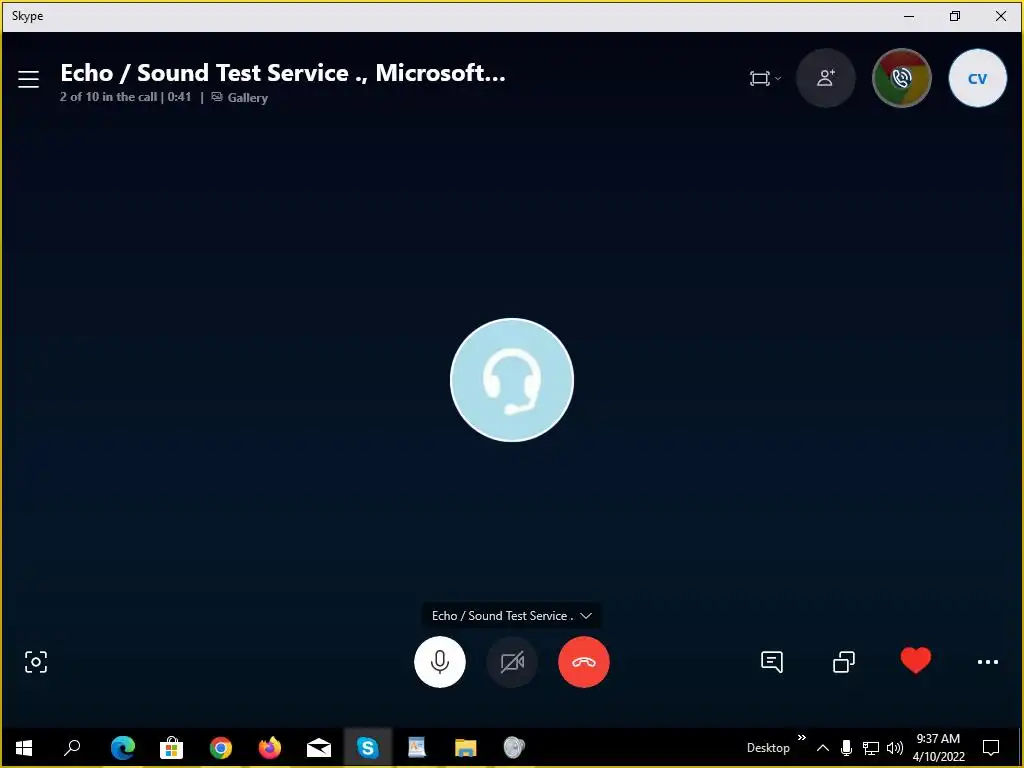The height and width of the screenshot is (768, 1024).
Task: Open the Skype hamburger menu
Action: 28,79
